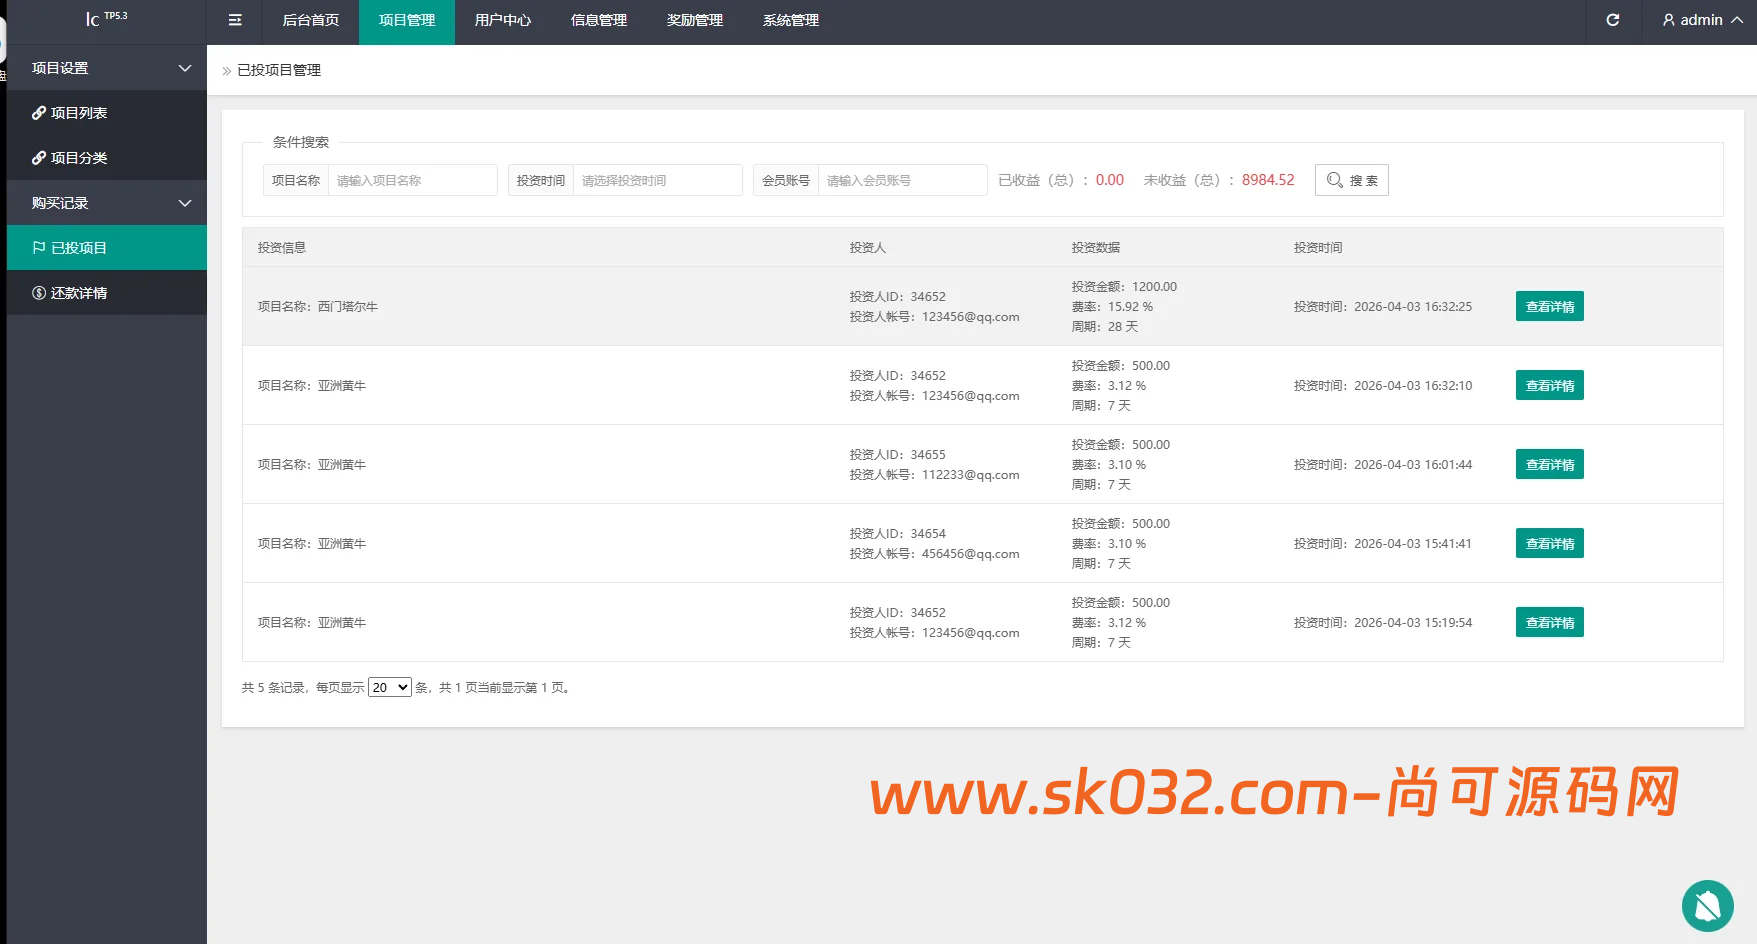Click the 共 5 条记录 pagination text
The height and width of the screenshot is (944, 1757).
tap(273, 688)
